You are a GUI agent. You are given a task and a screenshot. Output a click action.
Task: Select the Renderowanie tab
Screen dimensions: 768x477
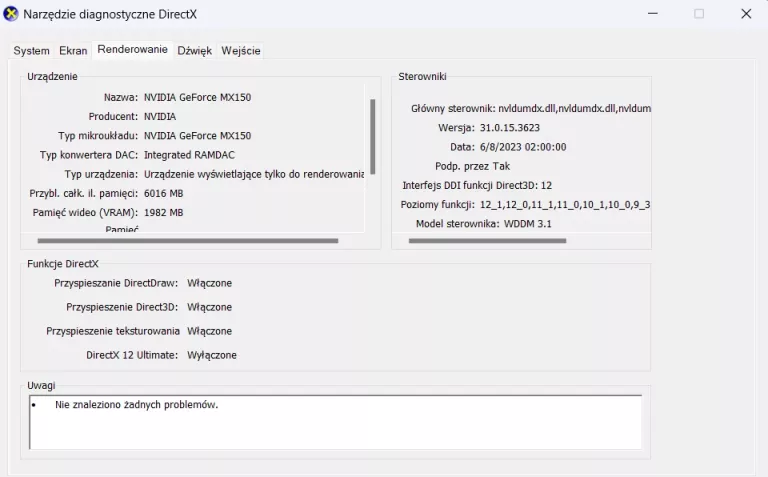(x=132, y=49)
